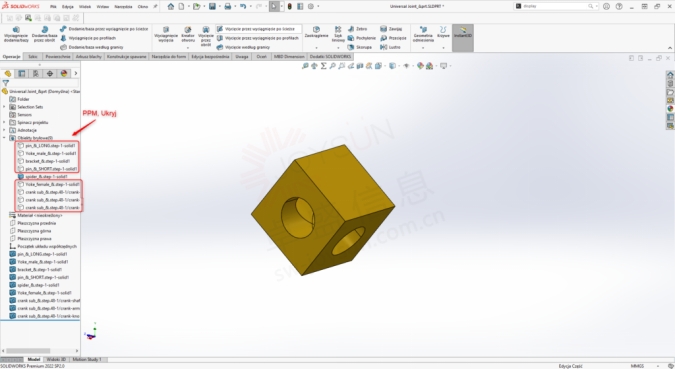Viewport: 675px width, 369px height.
Task: Click the command search input field
Action: (x=554, y=6)
